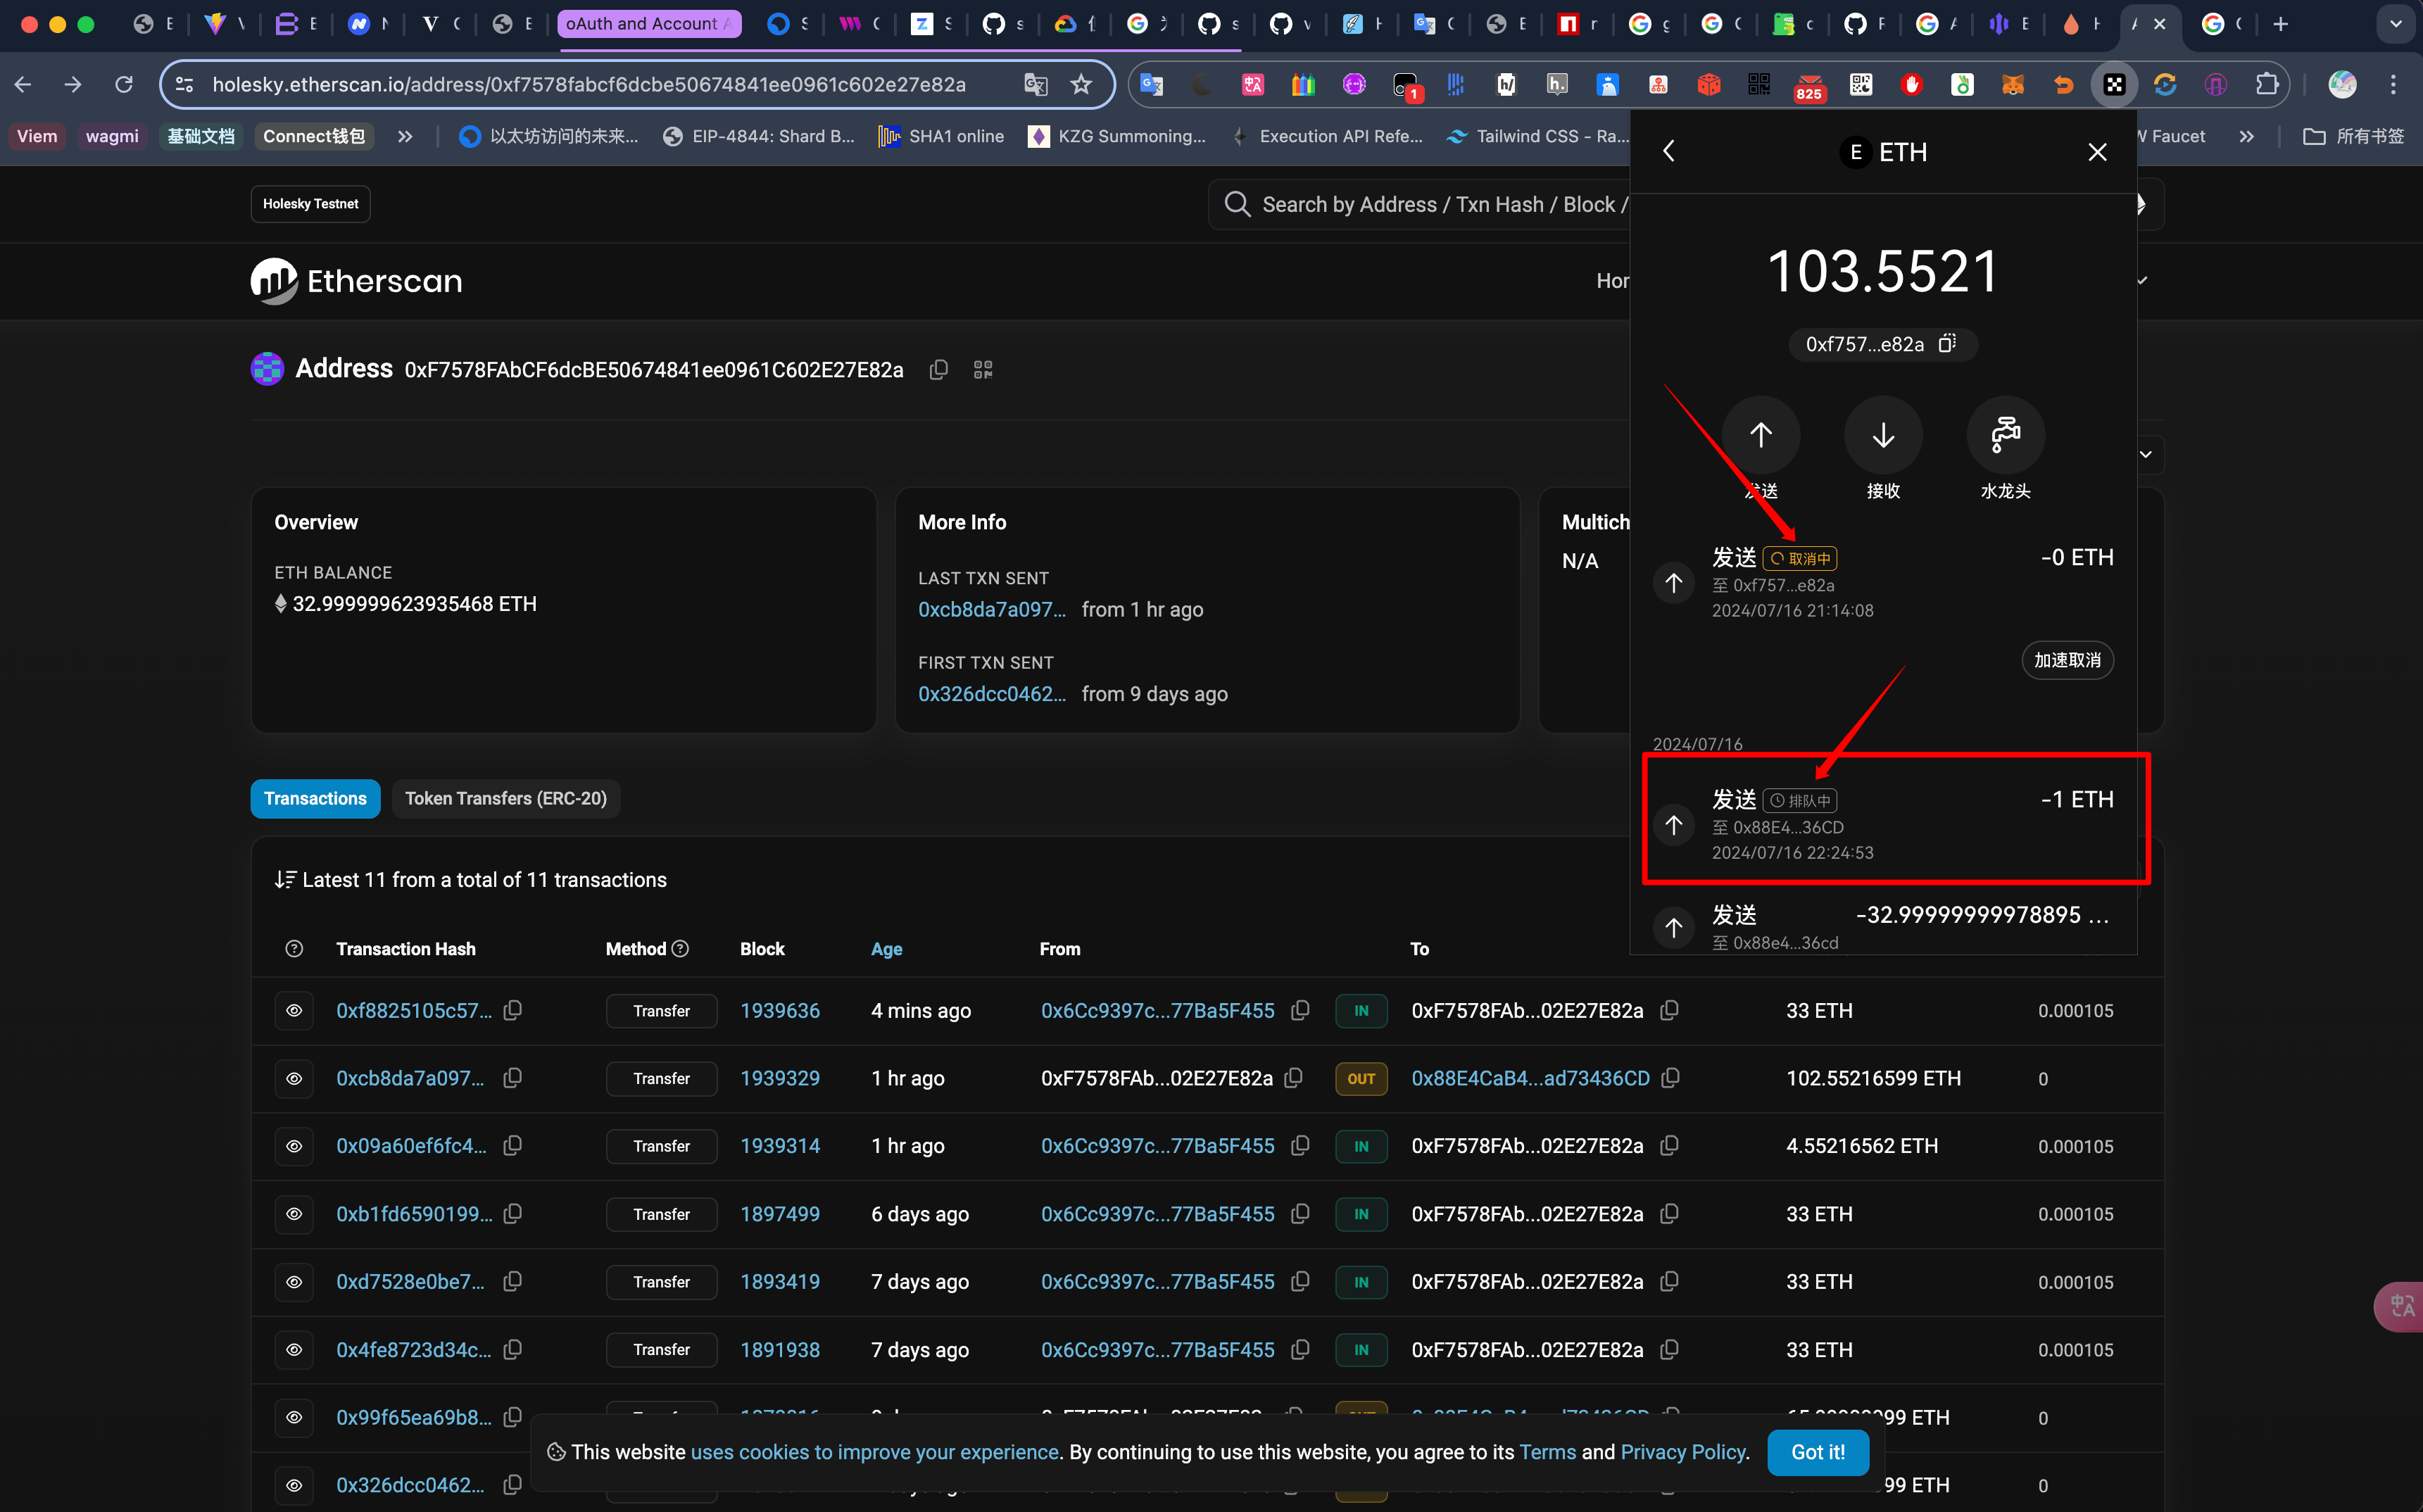
Task: Reload the current page
Action: coord(123,84)
